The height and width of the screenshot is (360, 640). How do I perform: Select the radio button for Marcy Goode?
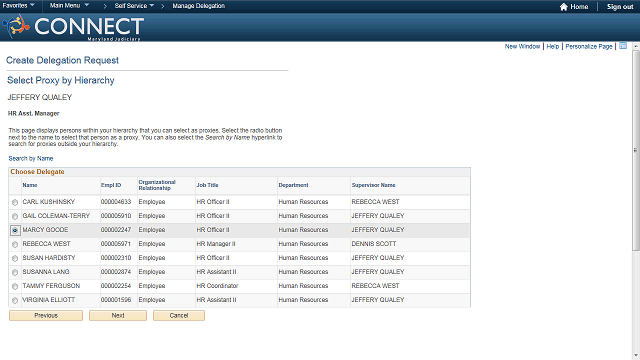(15, 231)
